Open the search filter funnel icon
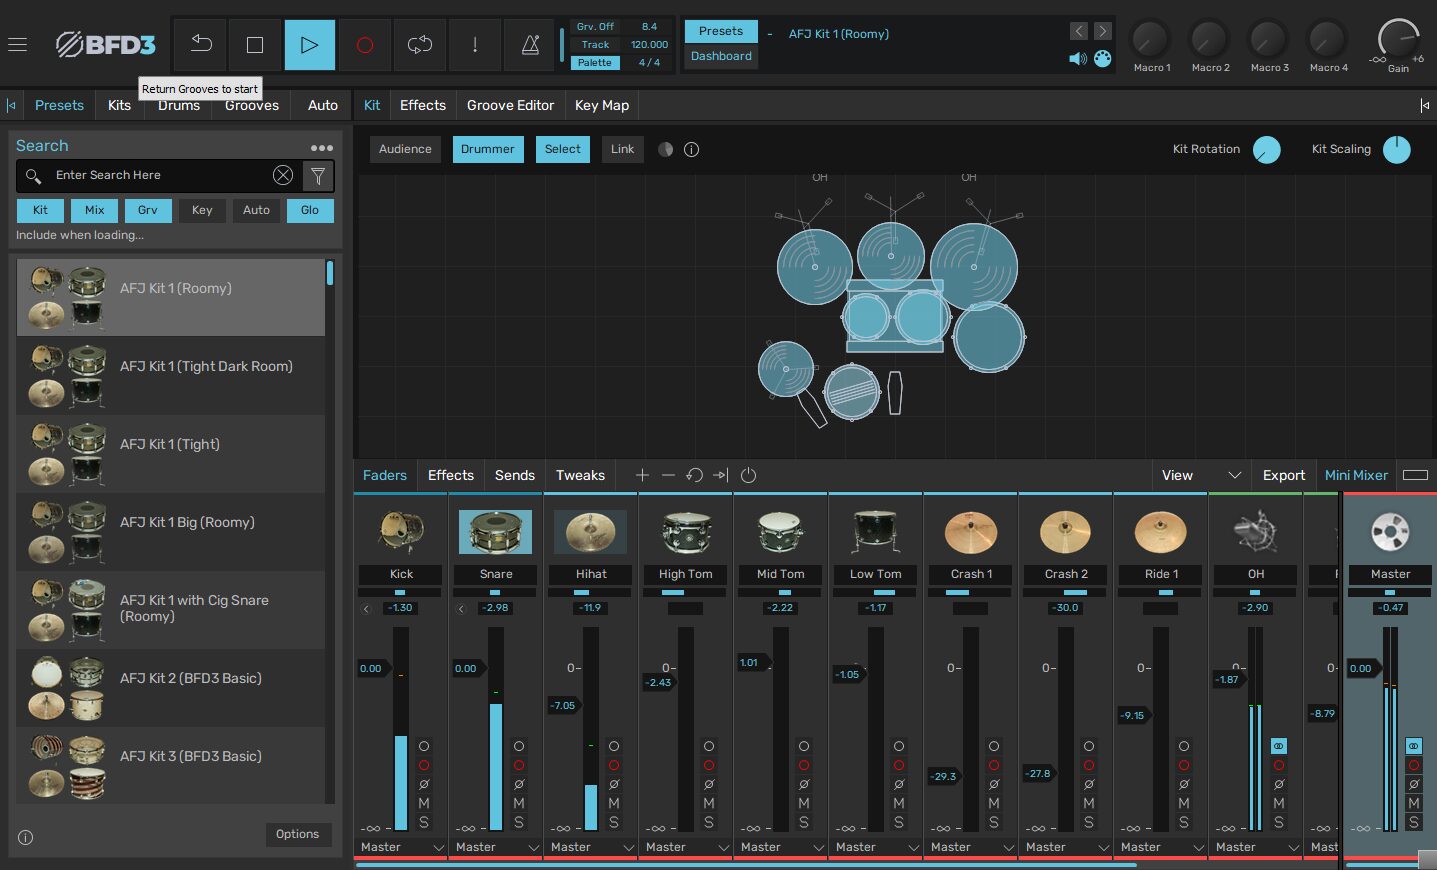The image size is (1437, 870). [x=318, y=176]
